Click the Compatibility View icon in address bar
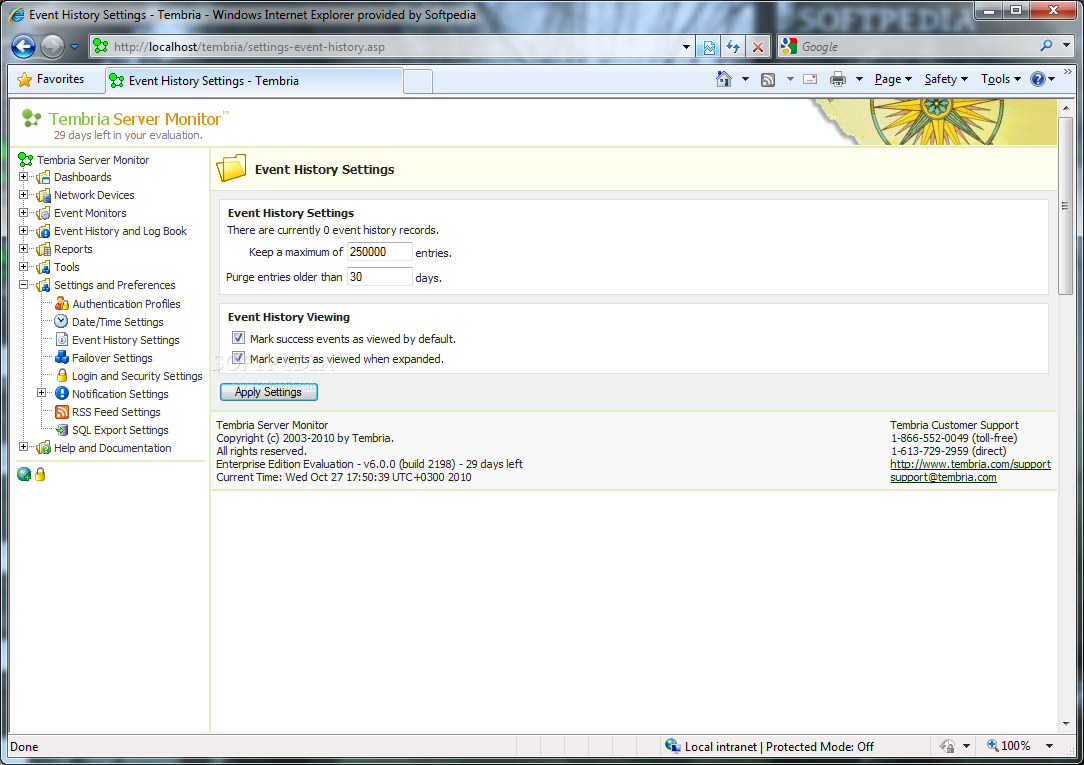 (x=709, y=47)
